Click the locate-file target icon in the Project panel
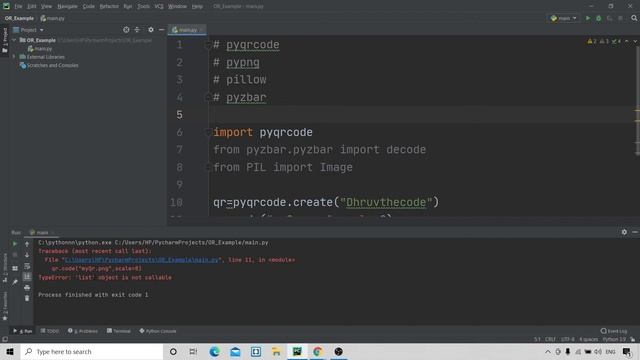This screenshot has width=640, height=360. [126, 30]
